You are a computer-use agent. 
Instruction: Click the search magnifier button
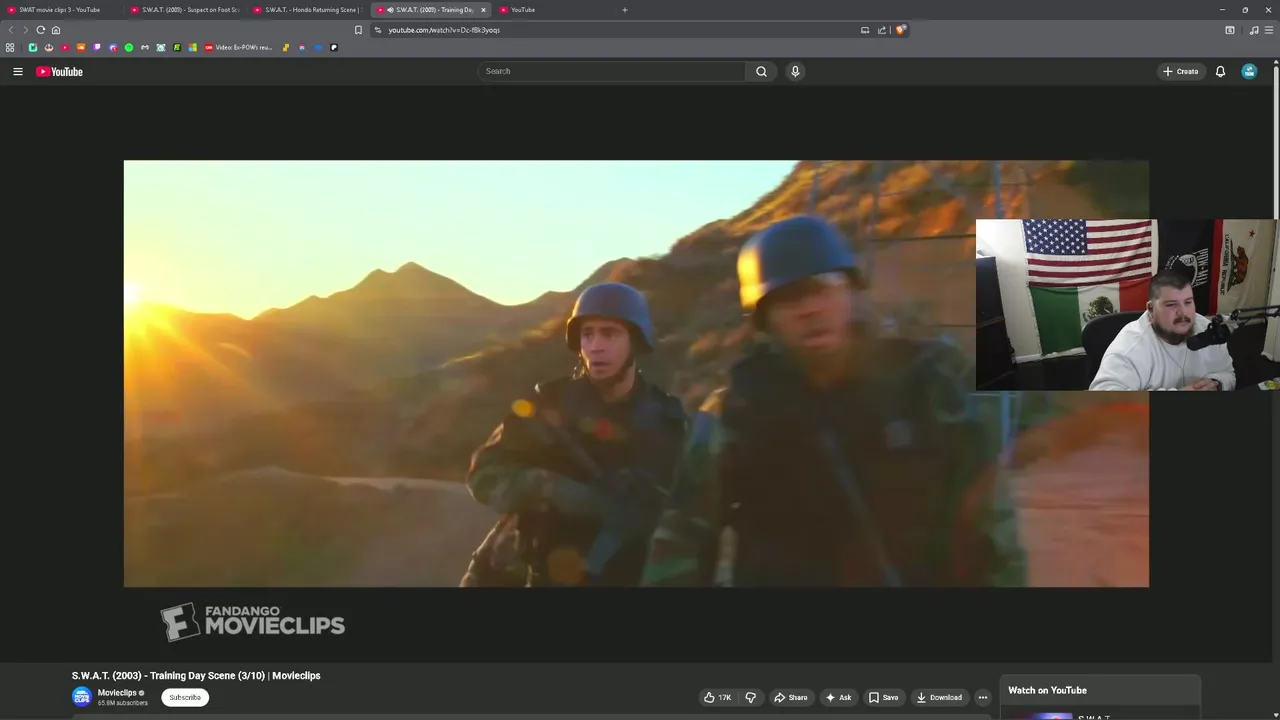click(x=761, y=71)
